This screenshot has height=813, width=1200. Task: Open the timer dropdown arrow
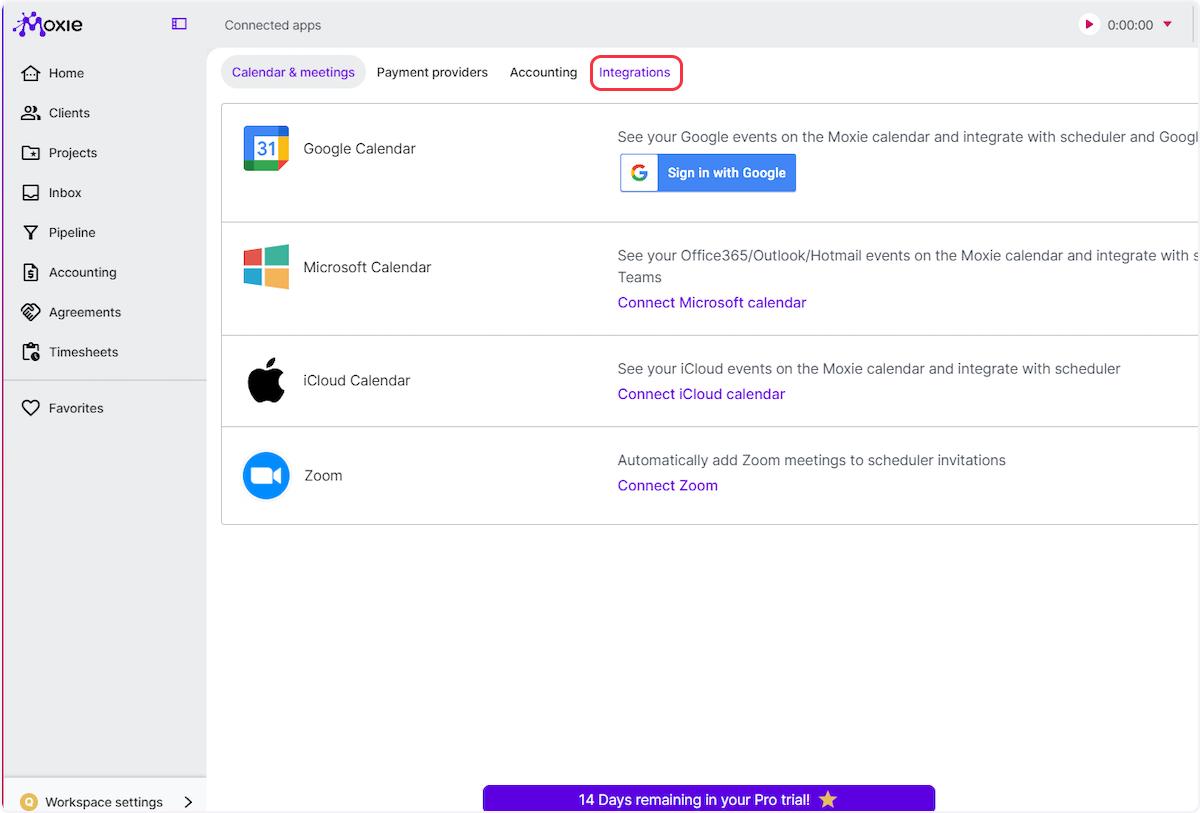(1168, 24)
